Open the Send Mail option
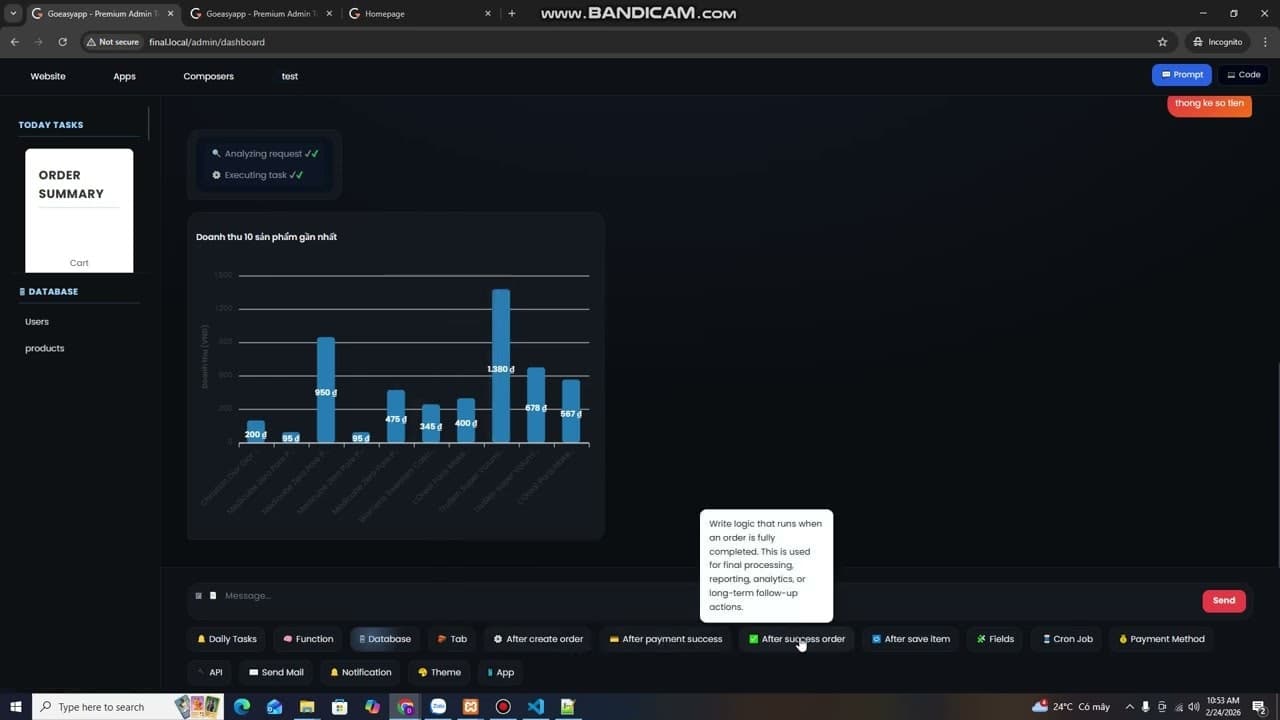The image size is (1280, 720). 276,672
